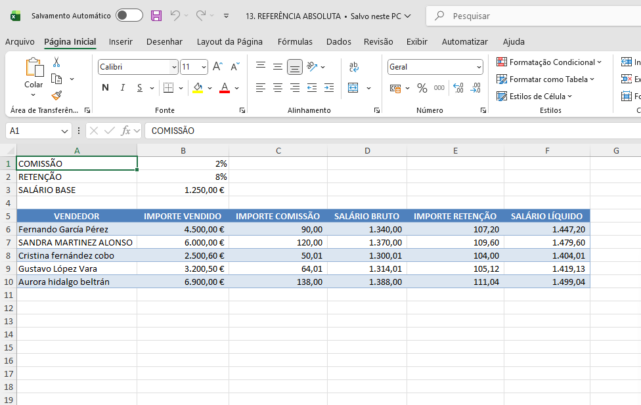Click the Save diskette icon
Image resolution: width=641 pixels, height=405 pixels.
coord(156,16)
